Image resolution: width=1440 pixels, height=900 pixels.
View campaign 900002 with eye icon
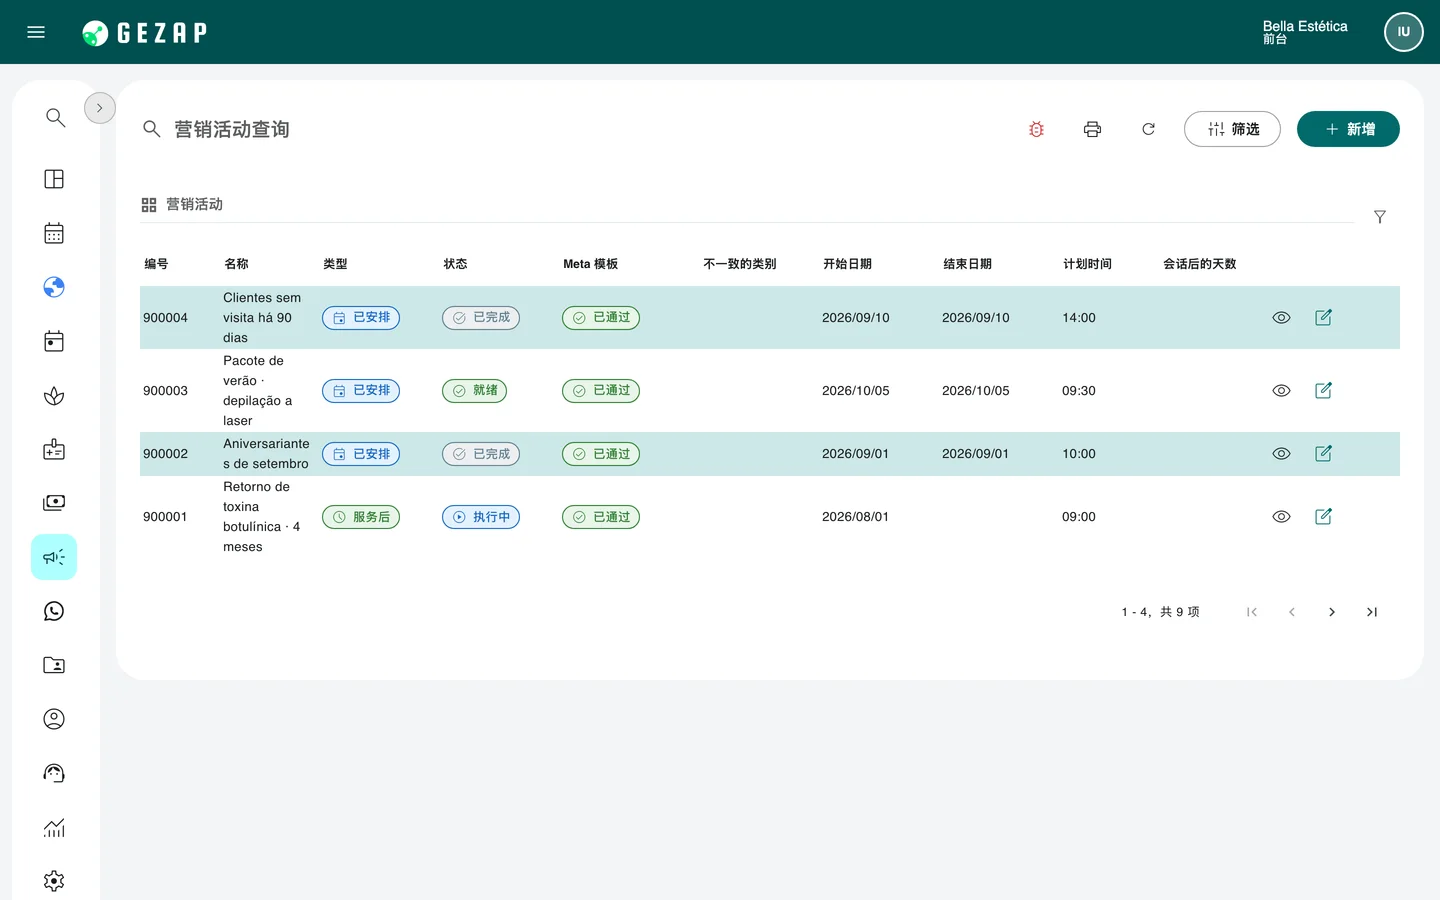(1281, 453)
